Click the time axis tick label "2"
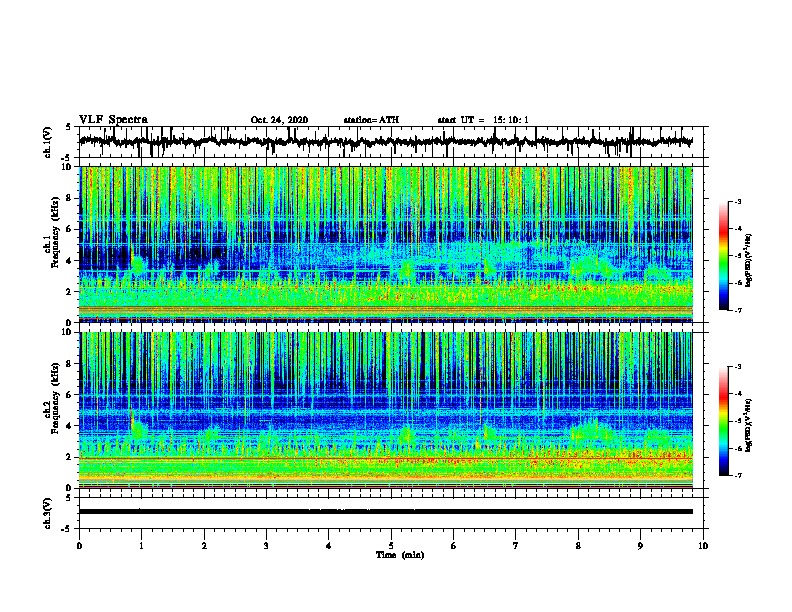This screenshot has height=612, width=792. (204, 546)
